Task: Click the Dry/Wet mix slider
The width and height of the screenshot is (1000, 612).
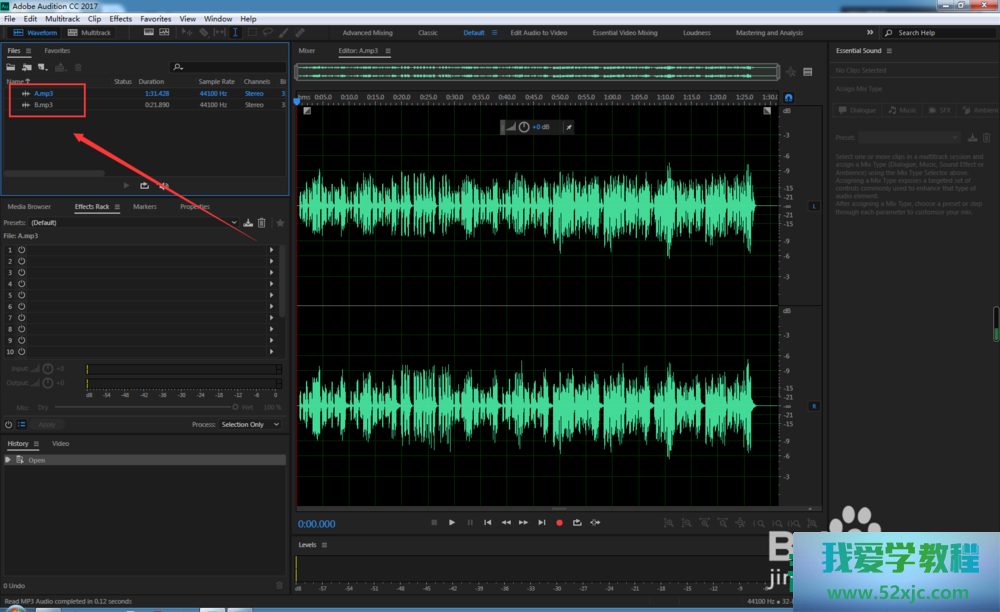Action: 145,407
